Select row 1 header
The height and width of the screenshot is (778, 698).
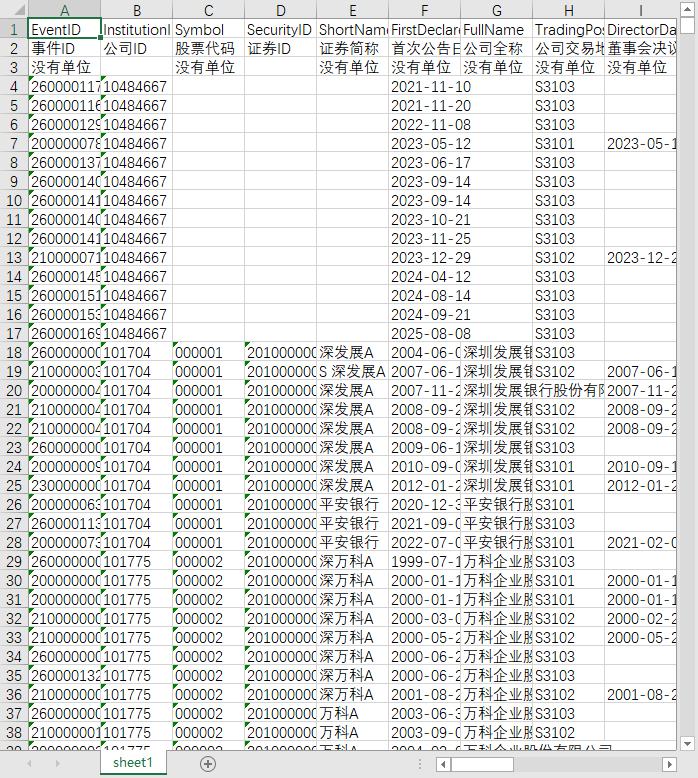click(x=14, y=29)
